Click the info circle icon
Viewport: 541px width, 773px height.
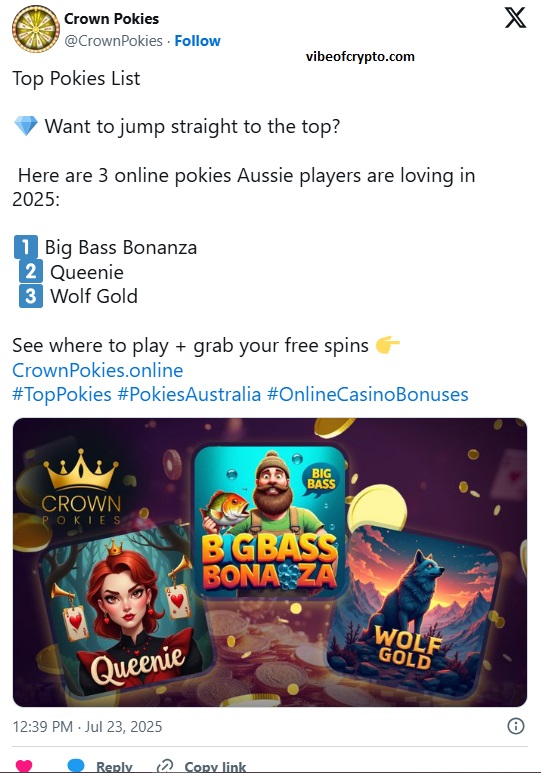click(516, 726)
